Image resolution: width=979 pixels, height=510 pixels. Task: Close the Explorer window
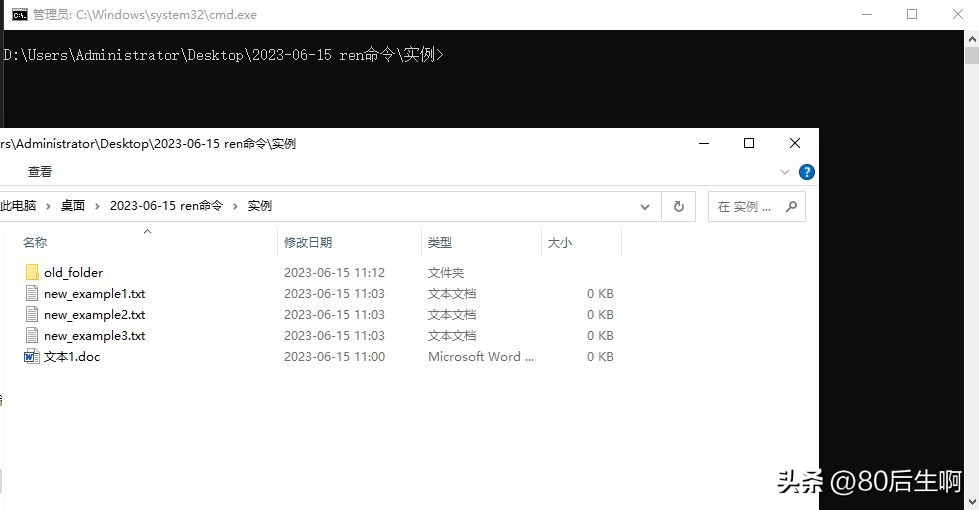795,143
